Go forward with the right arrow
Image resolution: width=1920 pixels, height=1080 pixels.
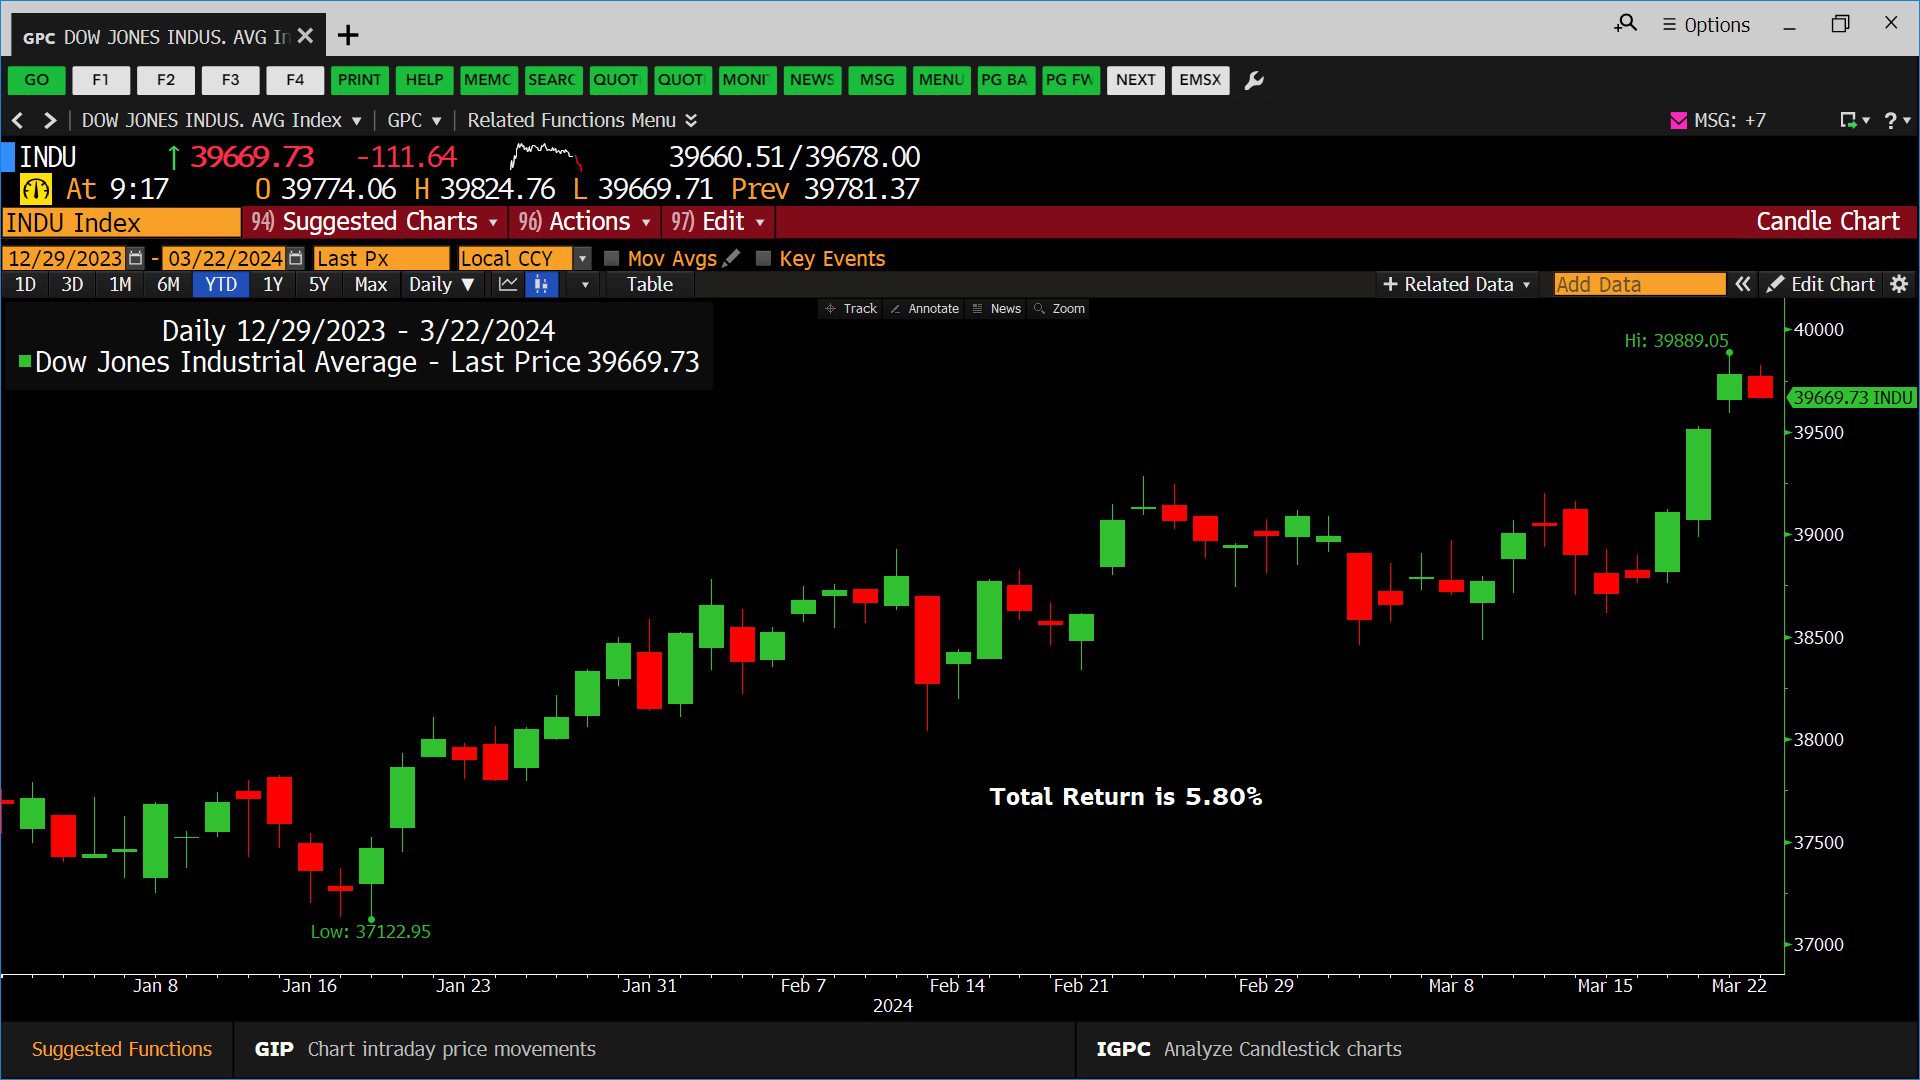pyautogui.click(x=49, y=120)
